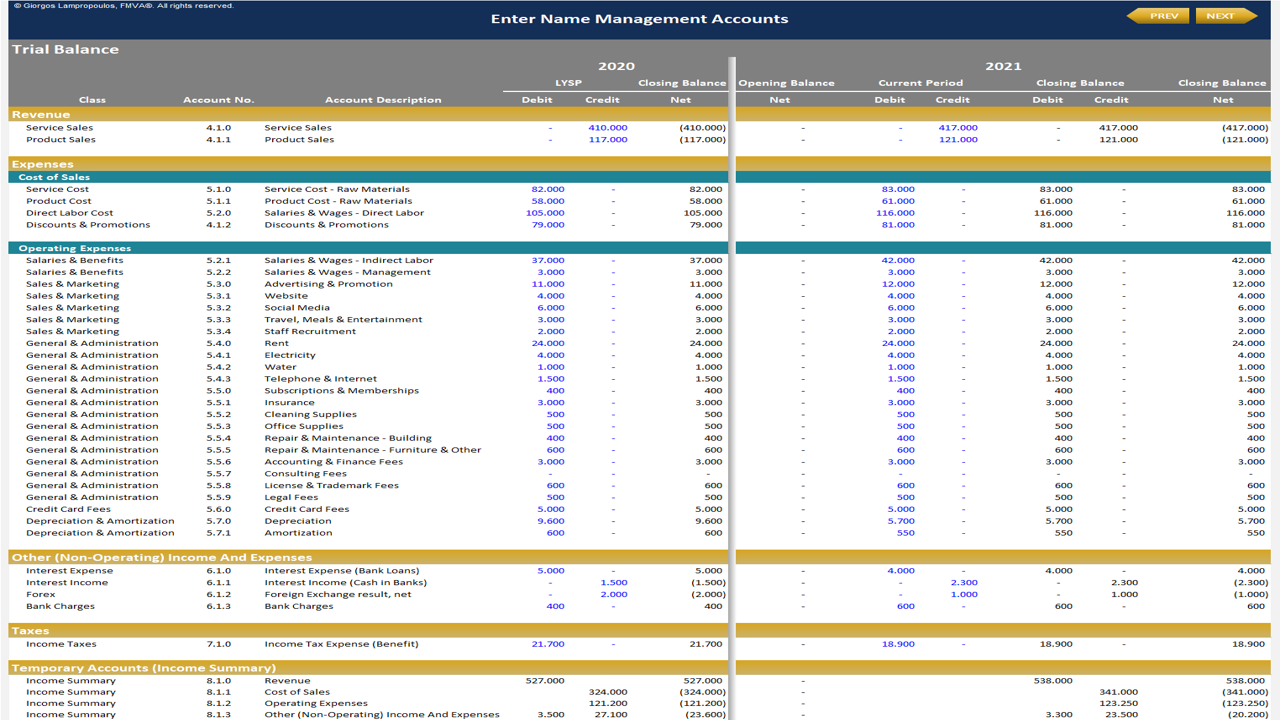
Task: Select the 2021 debit 5.700 for Depreciation
Action: 900,521
